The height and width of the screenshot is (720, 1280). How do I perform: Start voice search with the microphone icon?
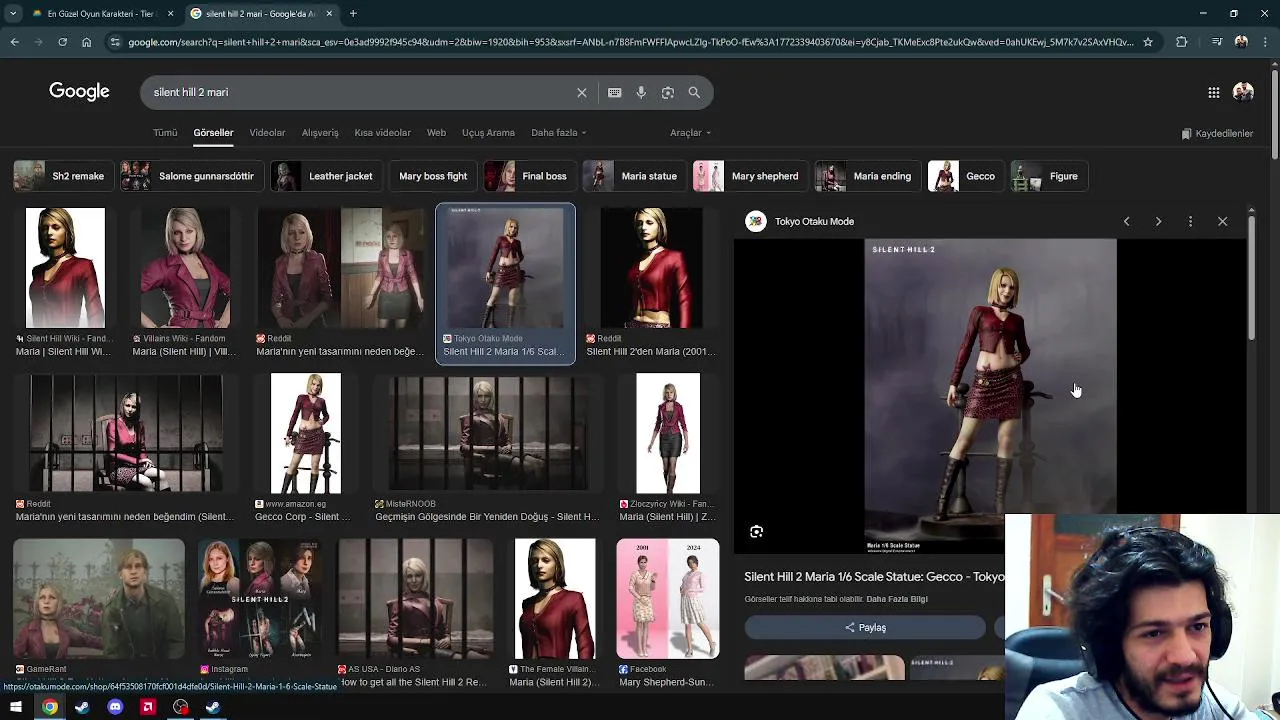[x=641, y=92]
